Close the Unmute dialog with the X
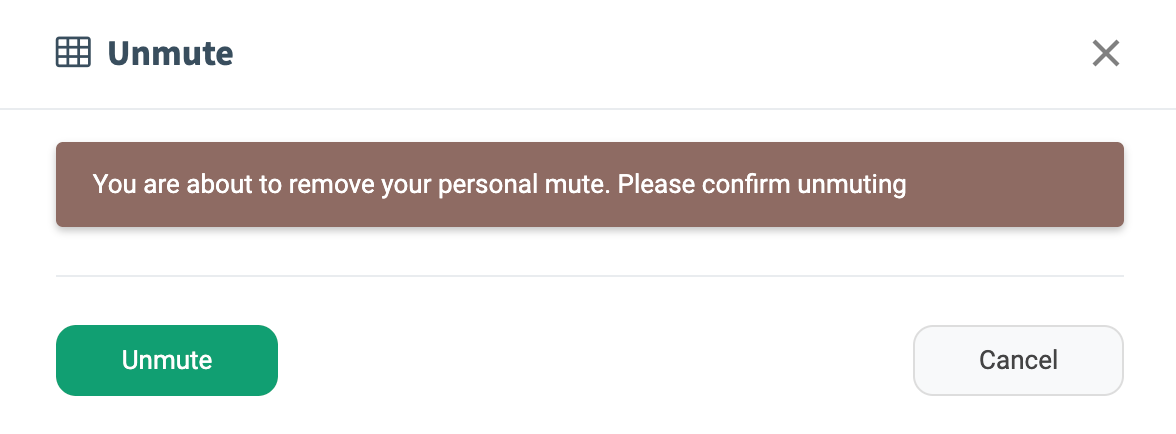 tap(1105, 53)
